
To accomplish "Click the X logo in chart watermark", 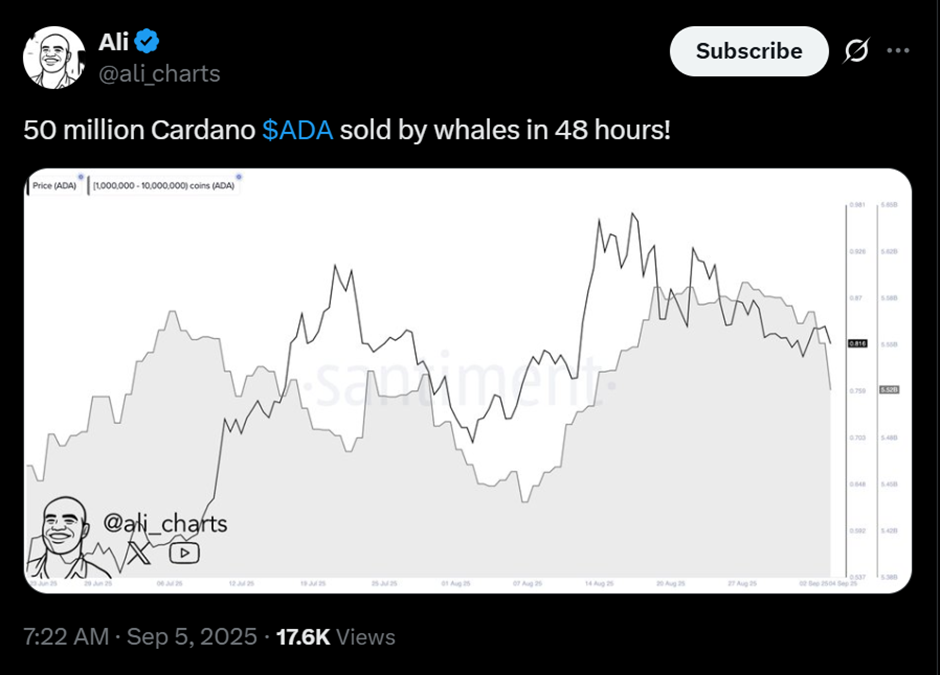I will point(140,551).
